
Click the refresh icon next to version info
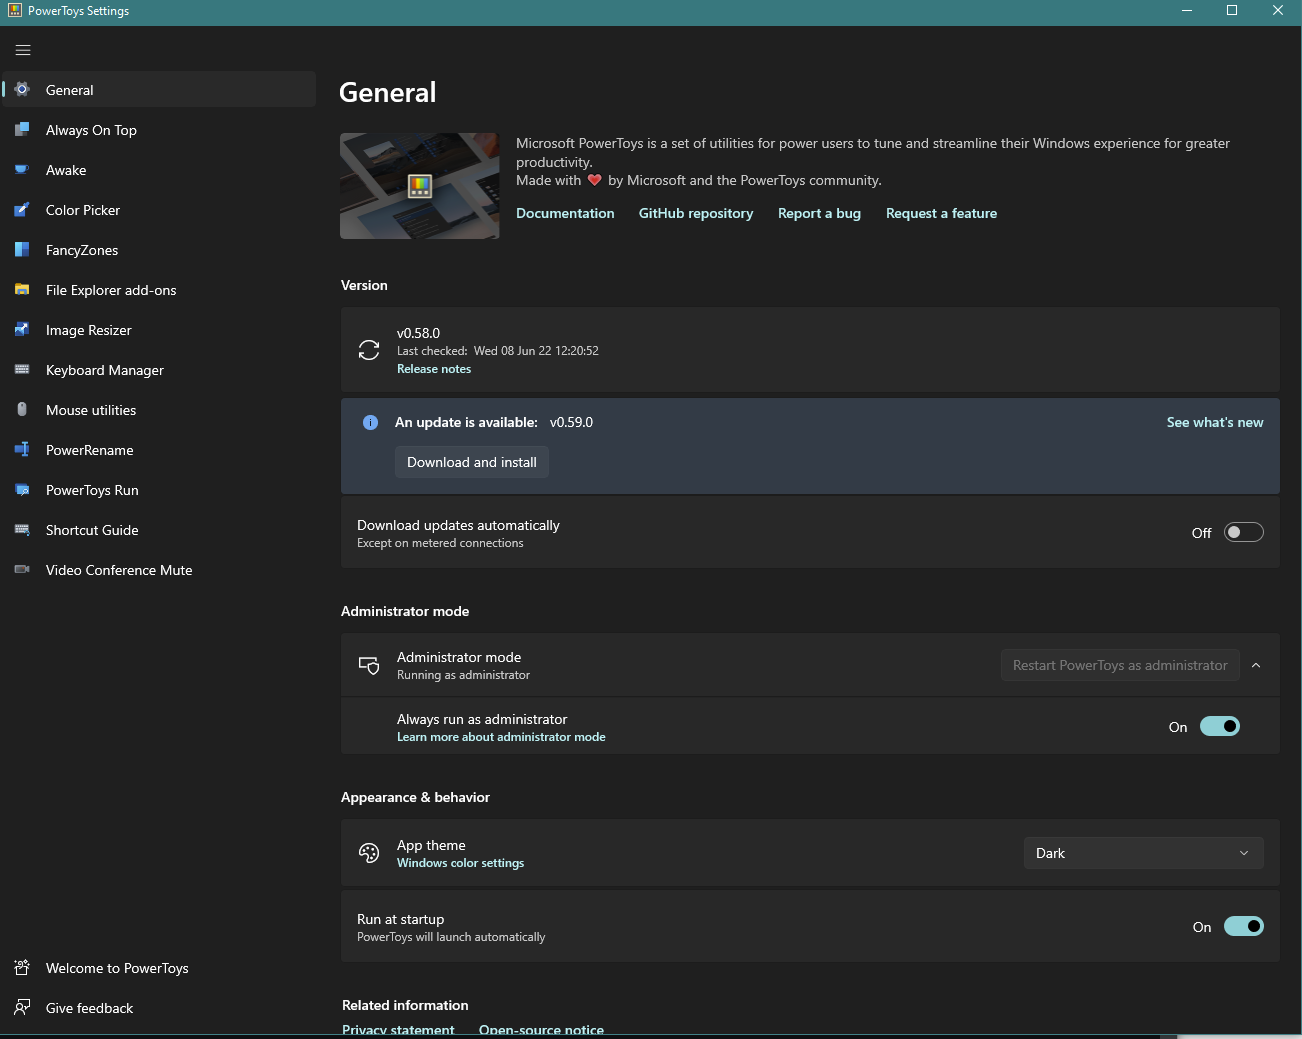tap(369, 350)
